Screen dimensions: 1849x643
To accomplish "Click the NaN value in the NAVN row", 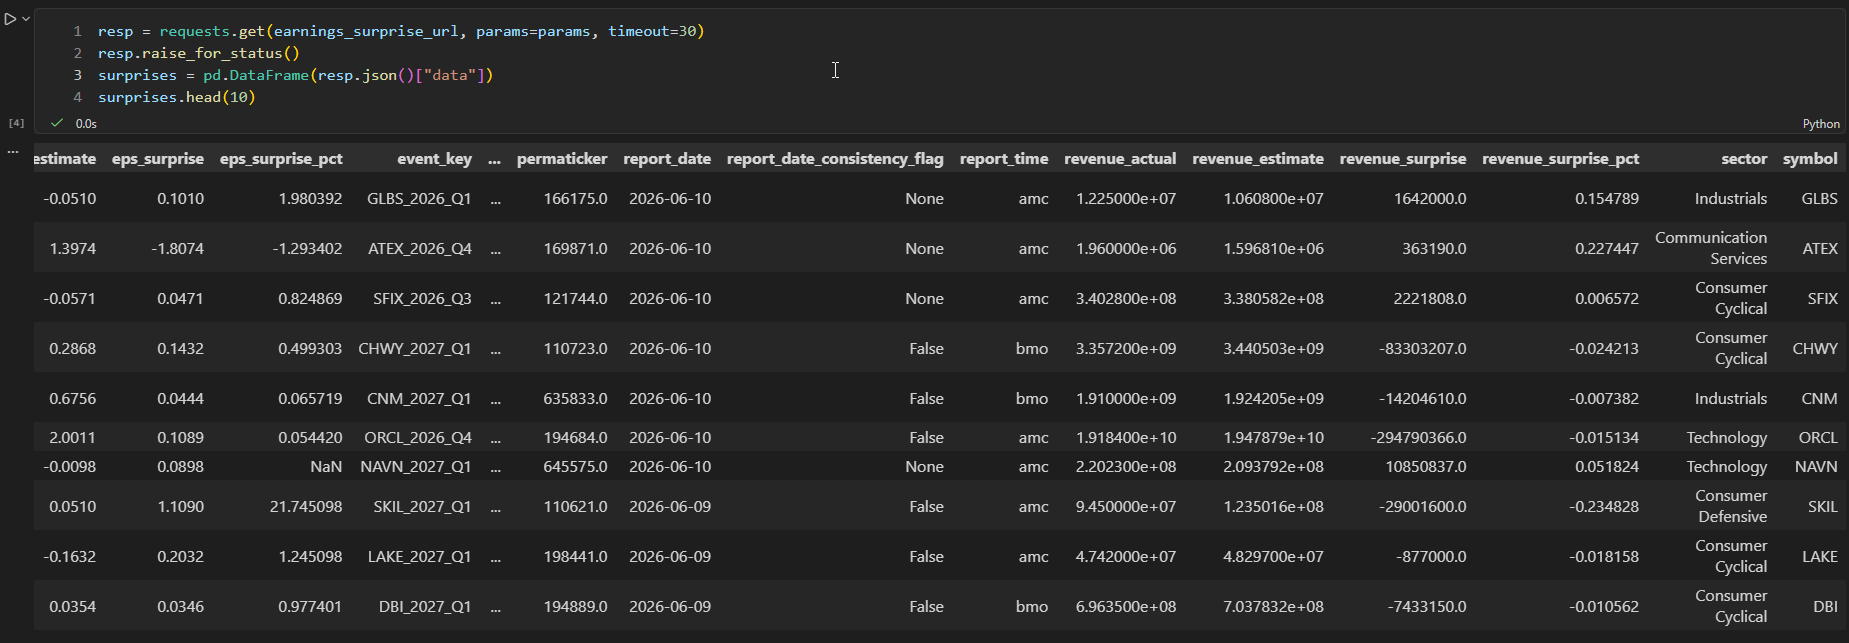I will pyautogui.click(x=326, y=467).
